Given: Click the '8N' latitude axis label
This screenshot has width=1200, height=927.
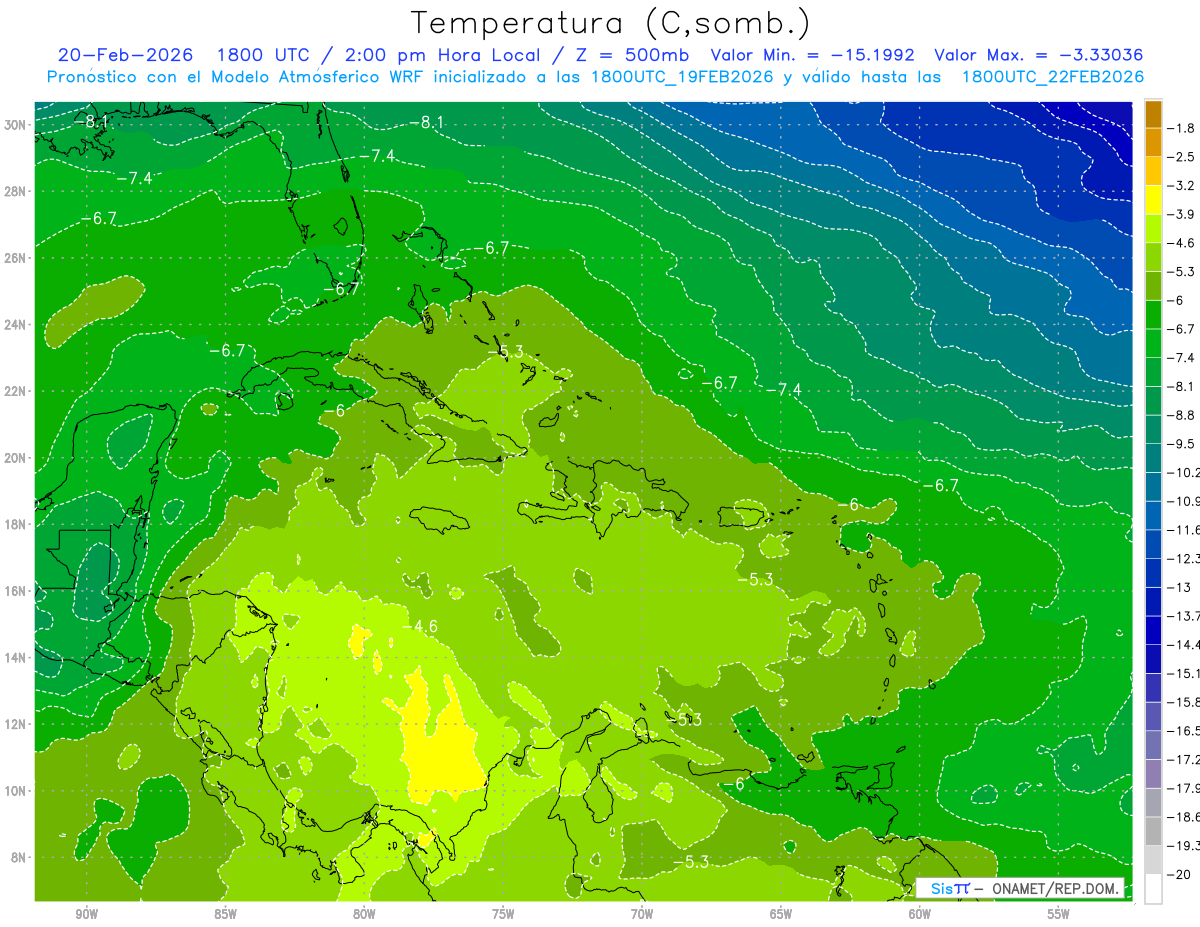Looking at the screenshot, I should (21, 857).
